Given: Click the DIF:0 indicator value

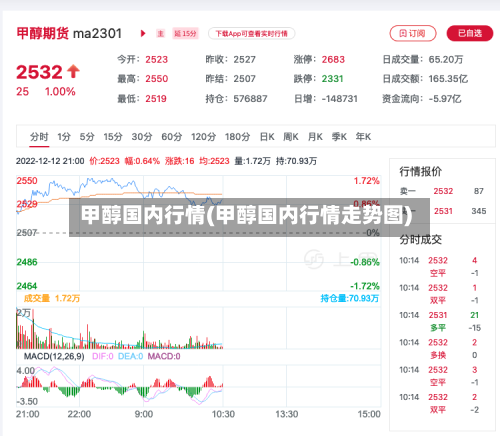Looking at the screenshot, I should (103, 356).
